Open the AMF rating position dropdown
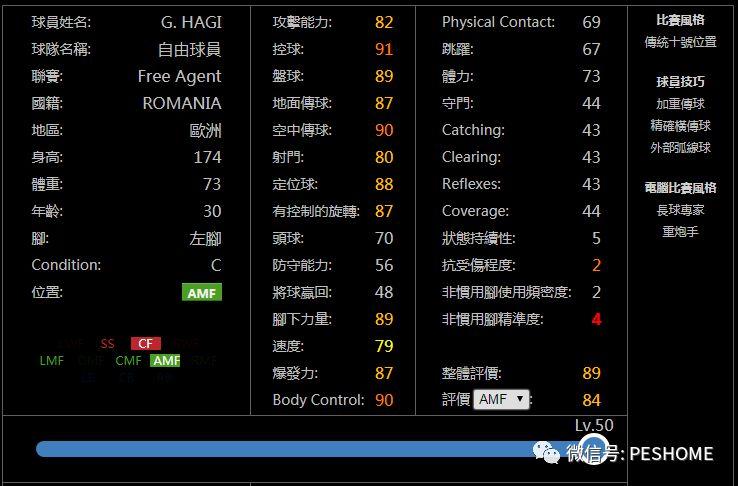738x486 pixels. tap(501, 399)
